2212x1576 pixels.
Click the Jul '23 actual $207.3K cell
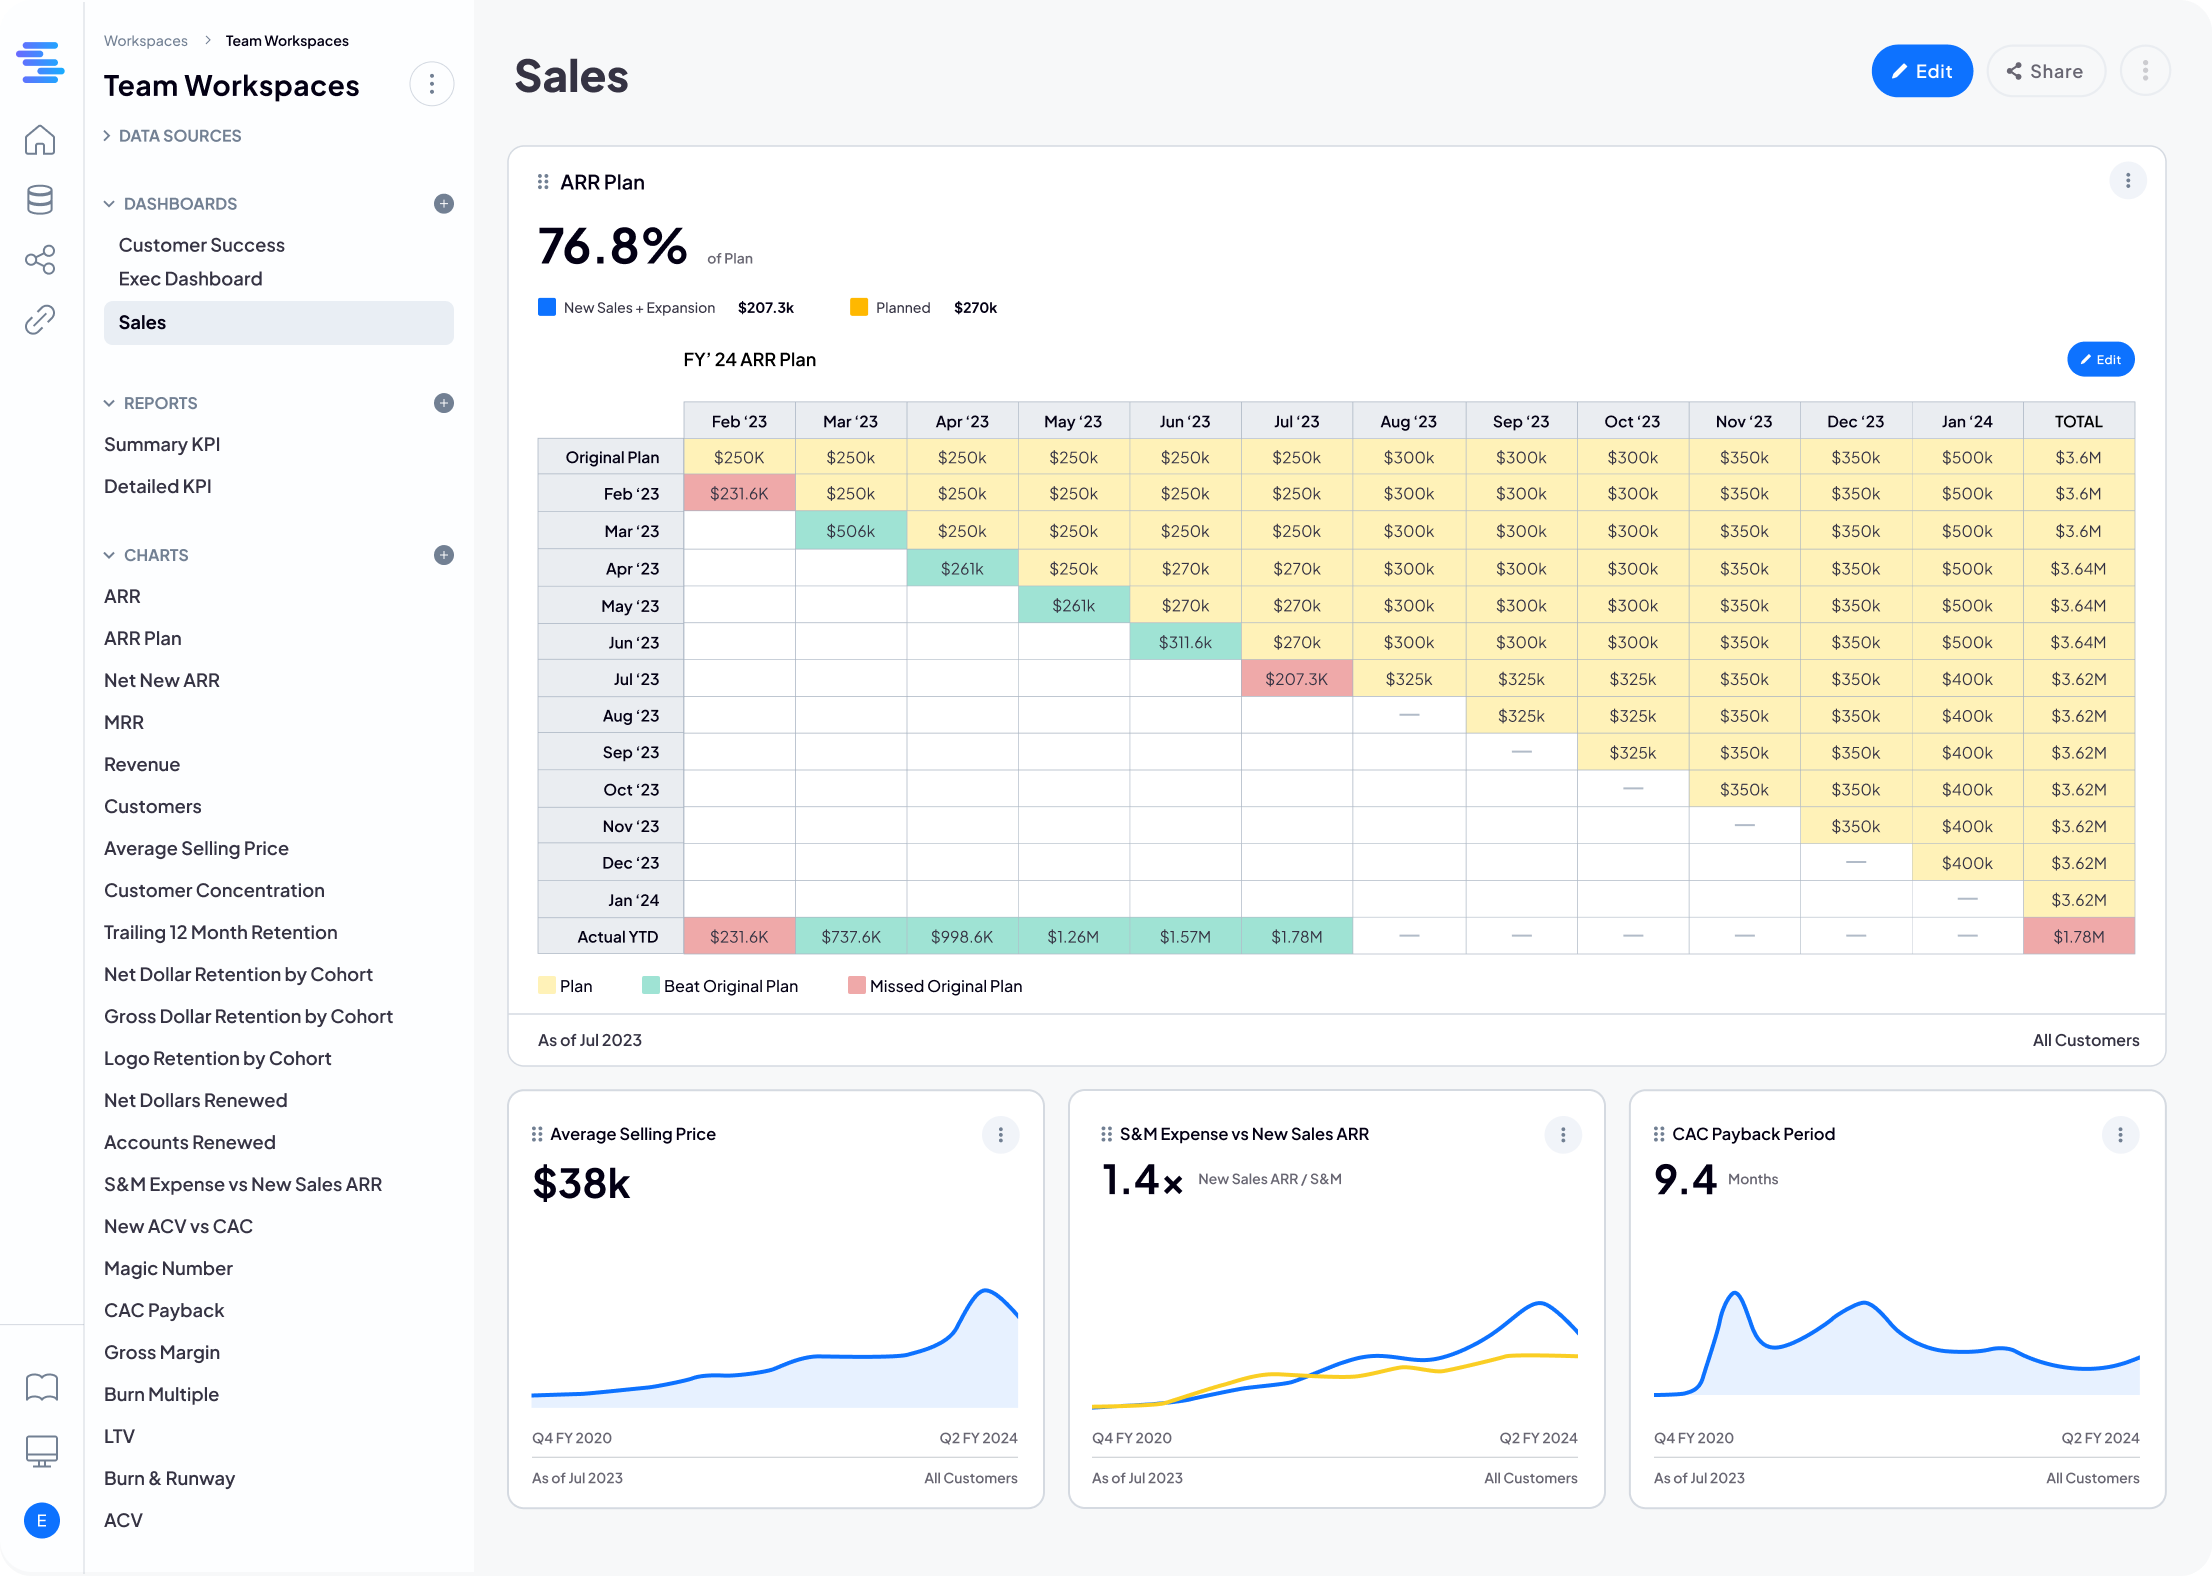[1296, 679]
